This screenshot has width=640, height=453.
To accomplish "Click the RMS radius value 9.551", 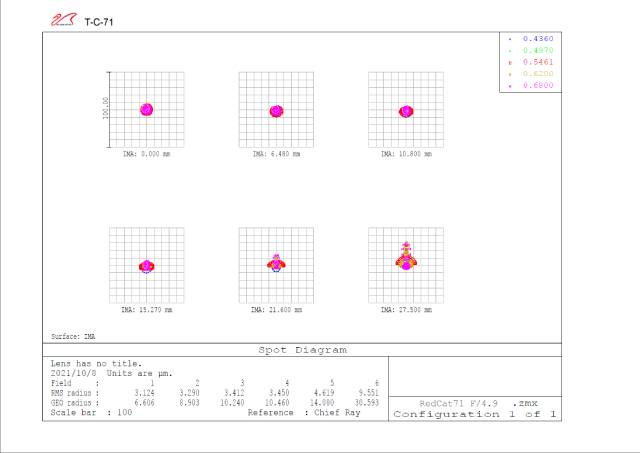I will (369, 396).
